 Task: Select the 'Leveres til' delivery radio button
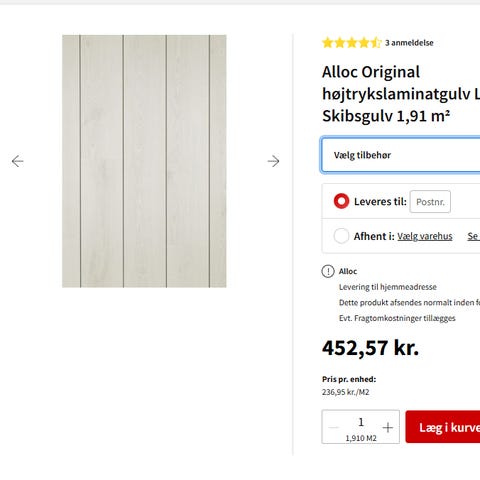(341, 201)
